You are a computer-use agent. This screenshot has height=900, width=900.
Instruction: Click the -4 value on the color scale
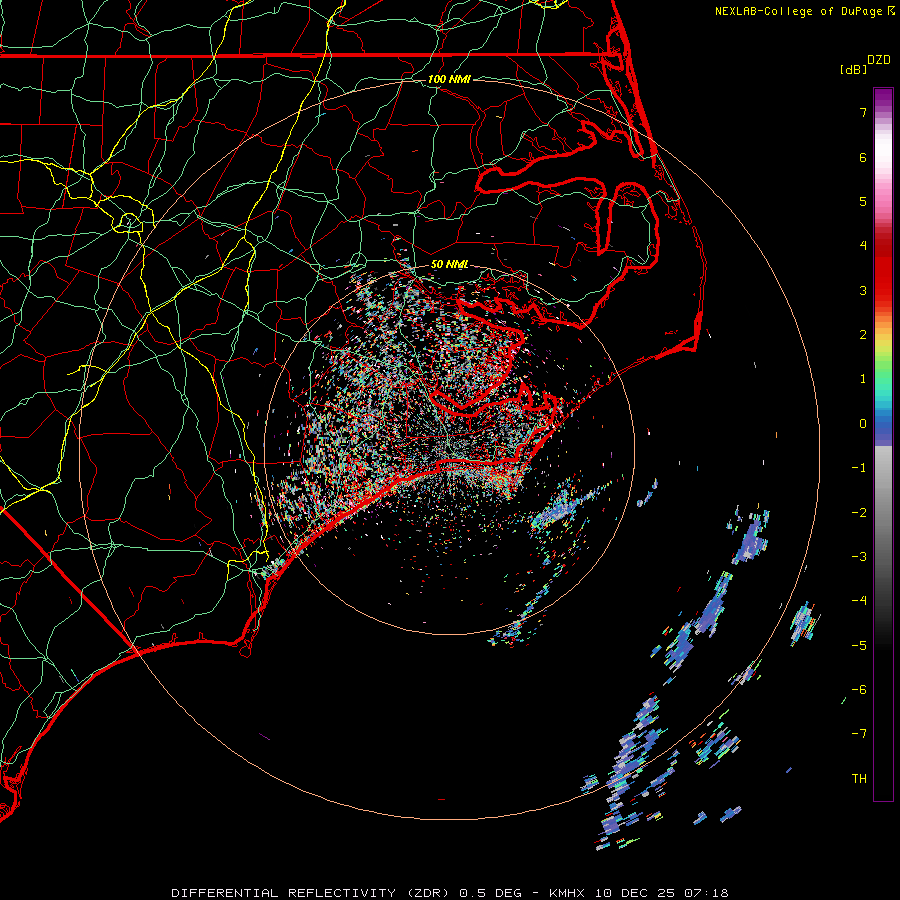coord(859,601)
